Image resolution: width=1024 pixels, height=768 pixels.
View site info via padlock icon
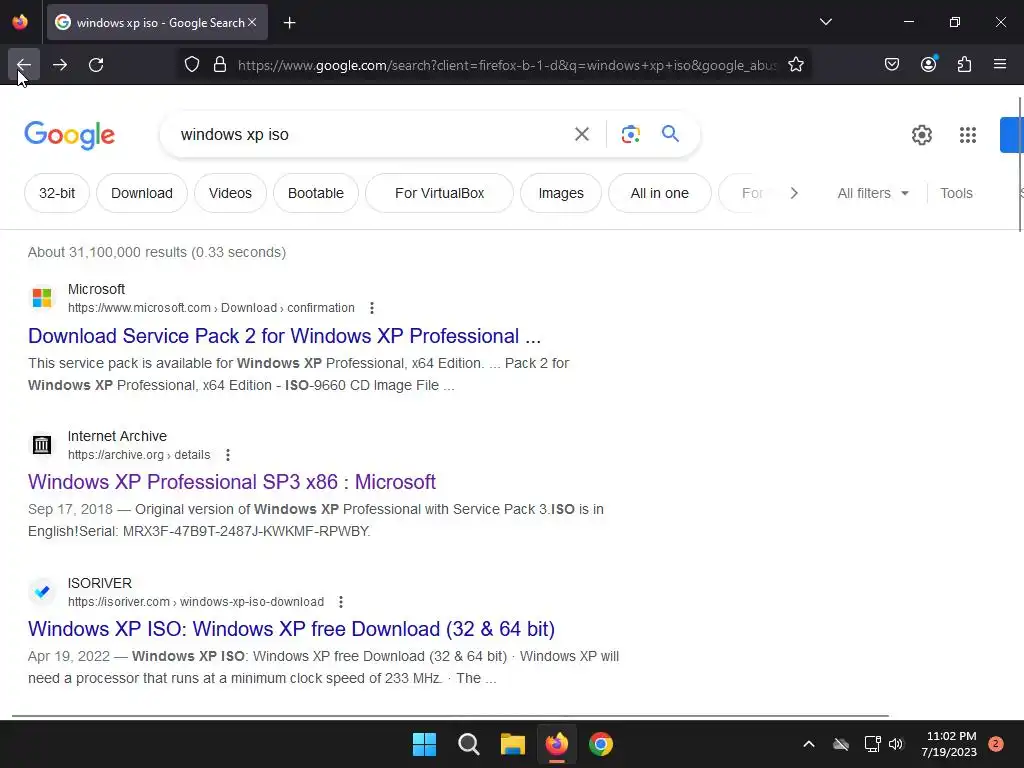[x=220, y=65]
